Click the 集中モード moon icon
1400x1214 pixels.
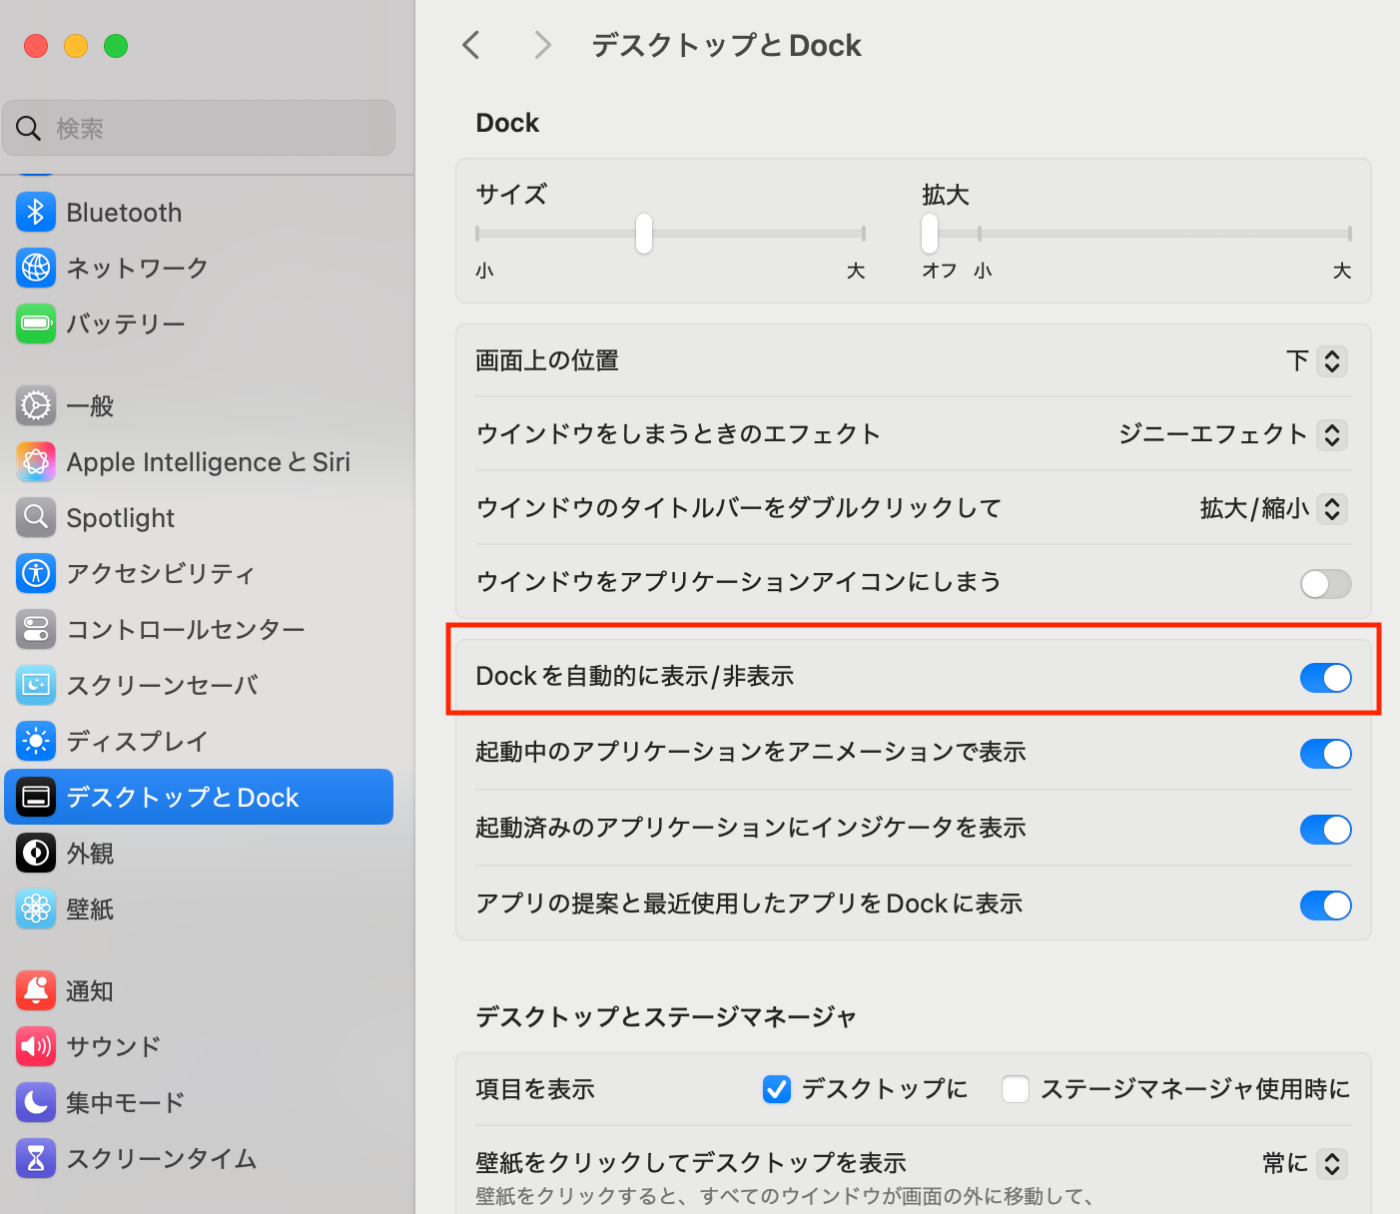pyautogui.click(x=36, y=1102)
